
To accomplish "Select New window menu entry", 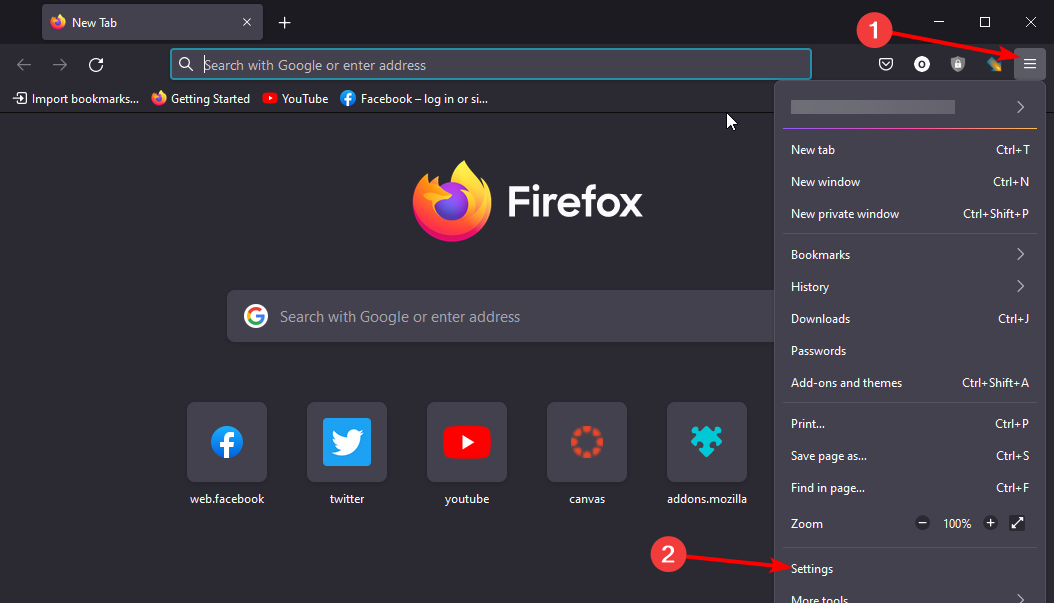I will click(909, 182).
